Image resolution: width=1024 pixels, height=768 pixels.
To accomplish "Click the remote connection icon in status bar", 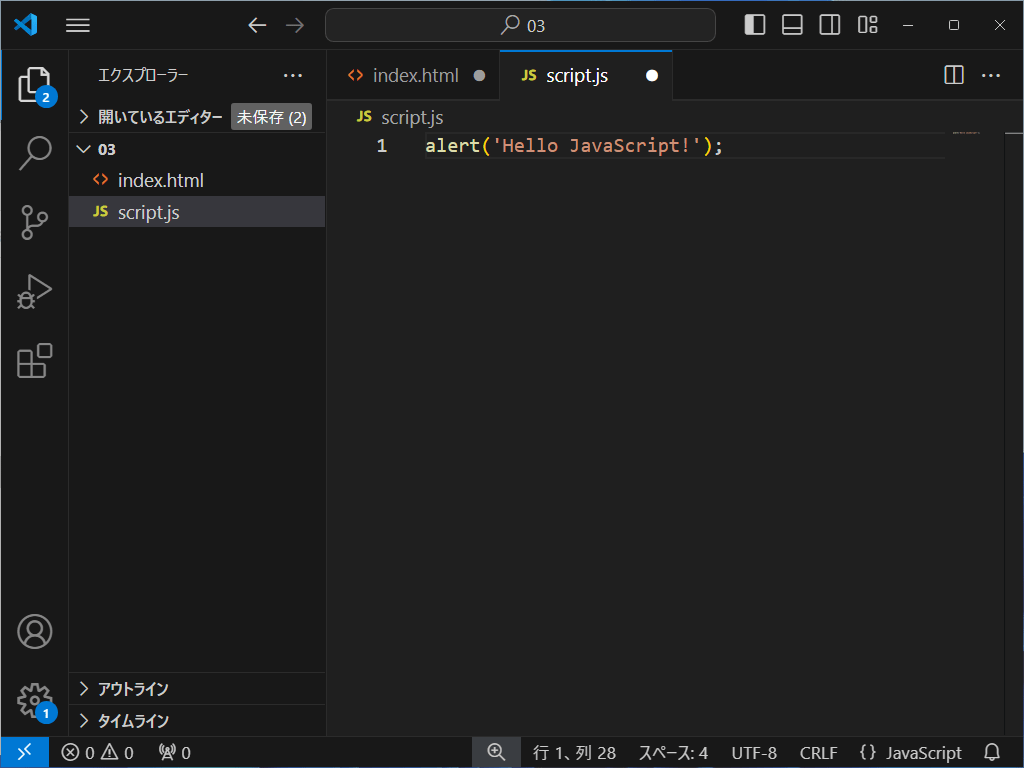I will coord(22,752).
